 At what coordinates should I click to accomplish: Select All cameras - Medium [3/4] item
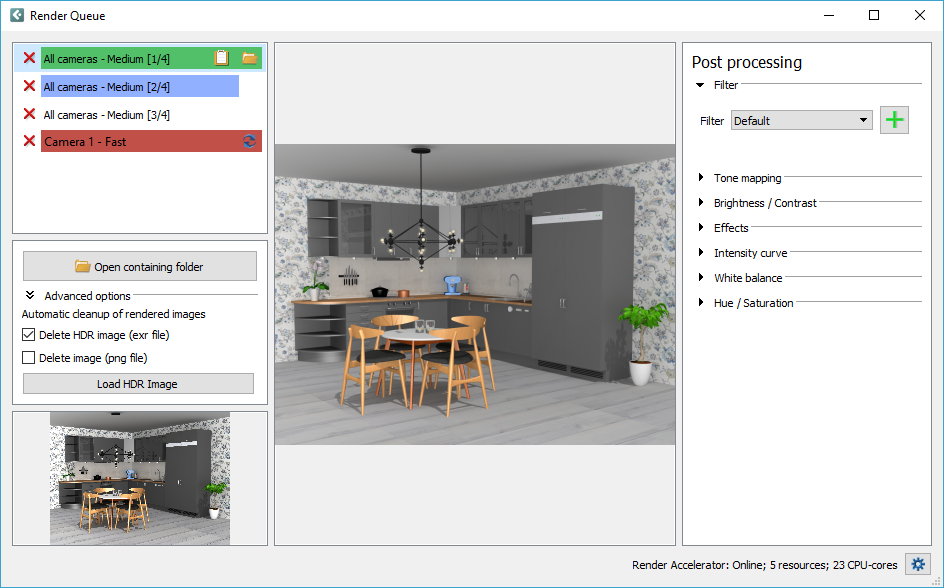coord(107,114)
